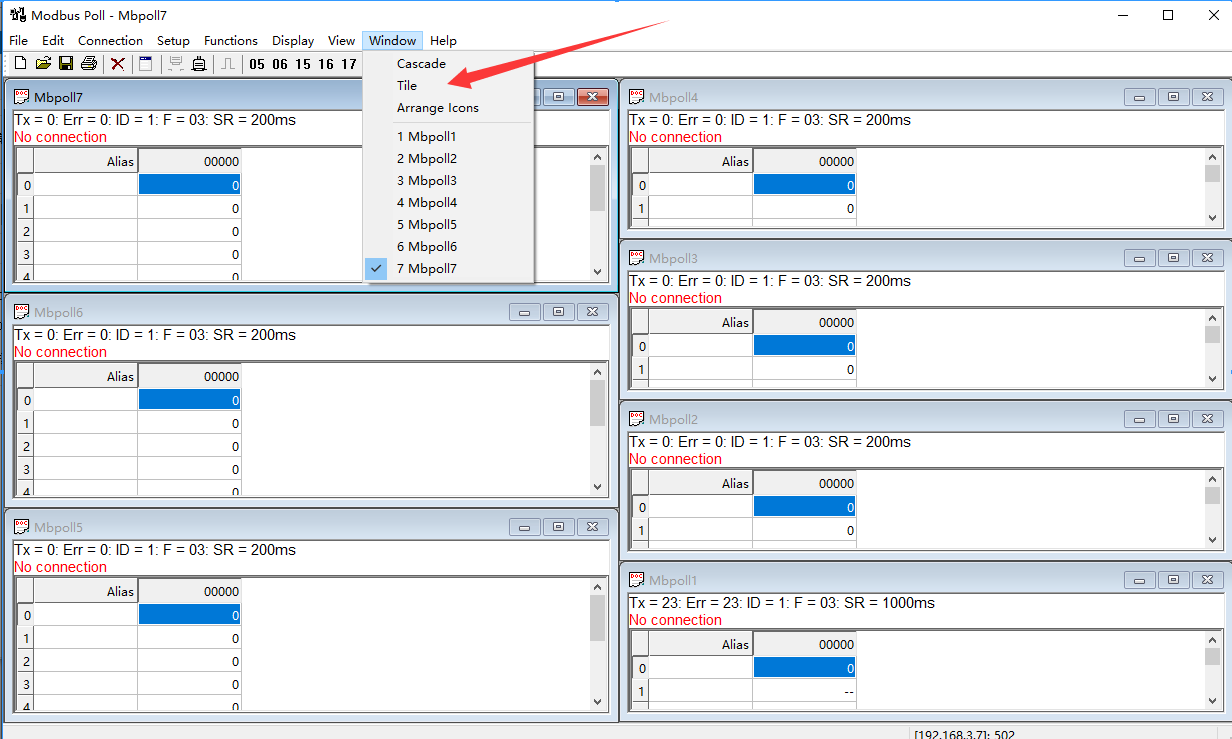Click the Open file folder icon
This screenshot has width=1232, height=739.
tap(43, 64)
